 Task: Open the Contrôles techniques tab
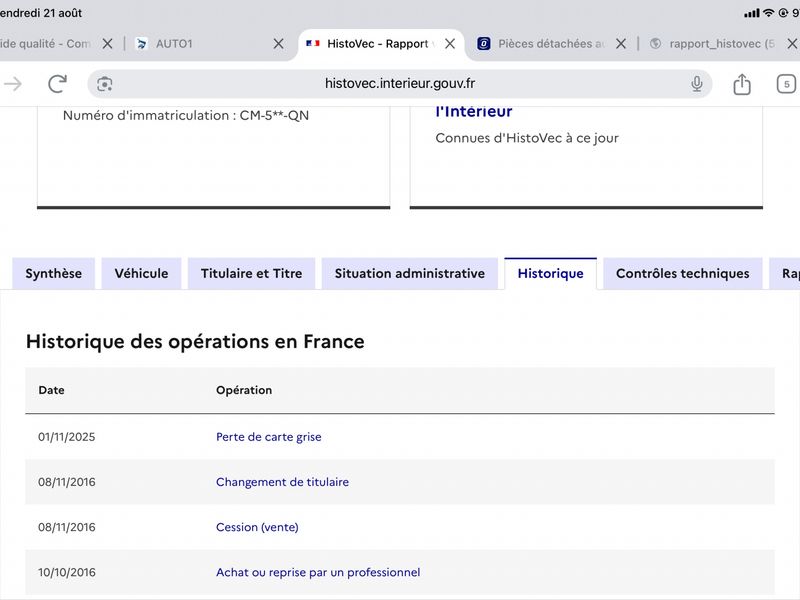pos(683,273)
